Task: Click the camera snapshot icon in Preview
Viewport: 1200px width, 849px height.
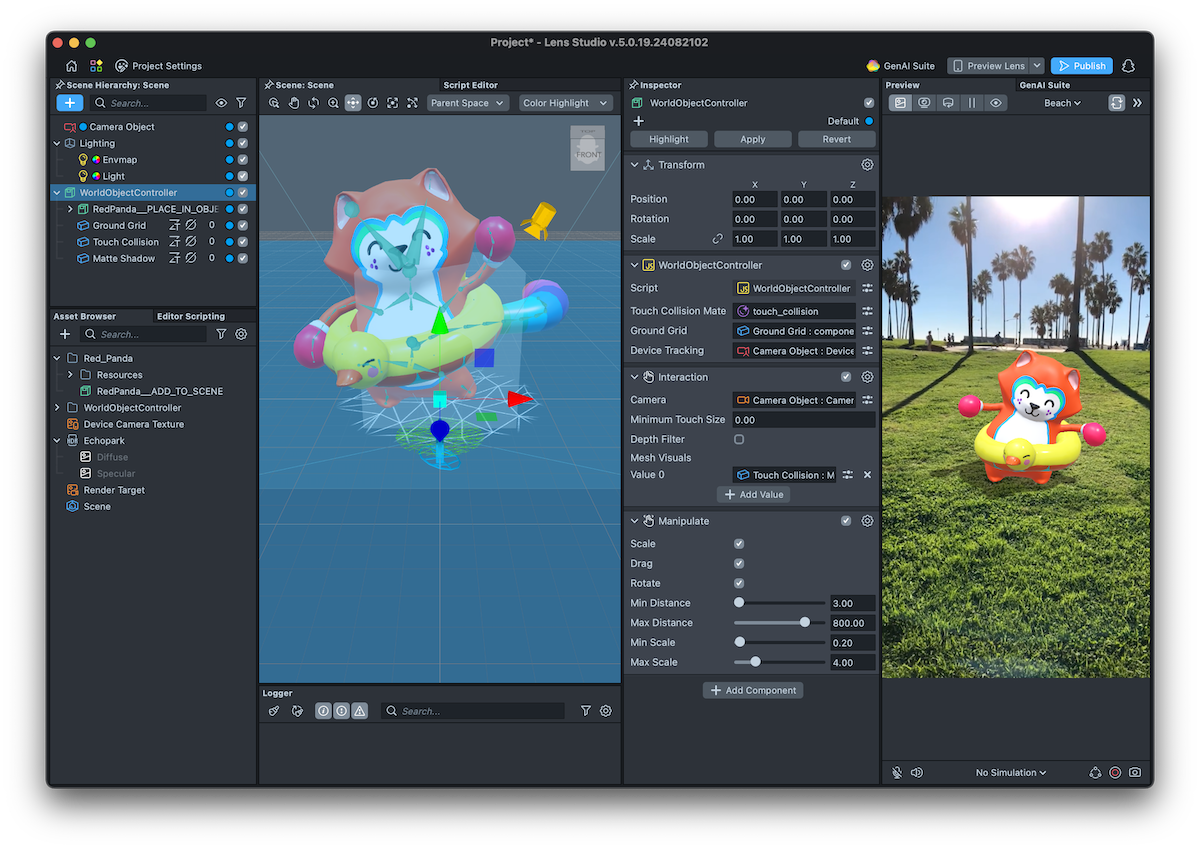Action: tap(1135, 773)
